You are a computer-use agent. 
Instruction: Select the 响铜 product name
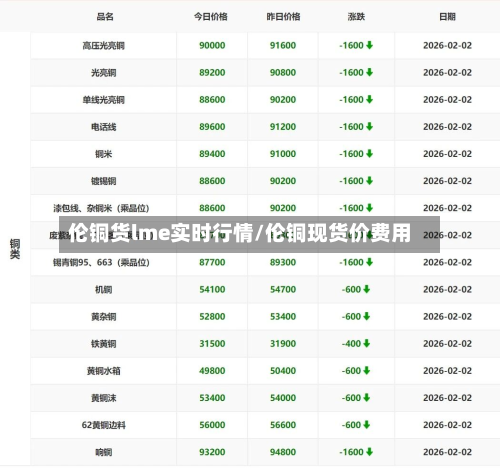click(104, 452)
